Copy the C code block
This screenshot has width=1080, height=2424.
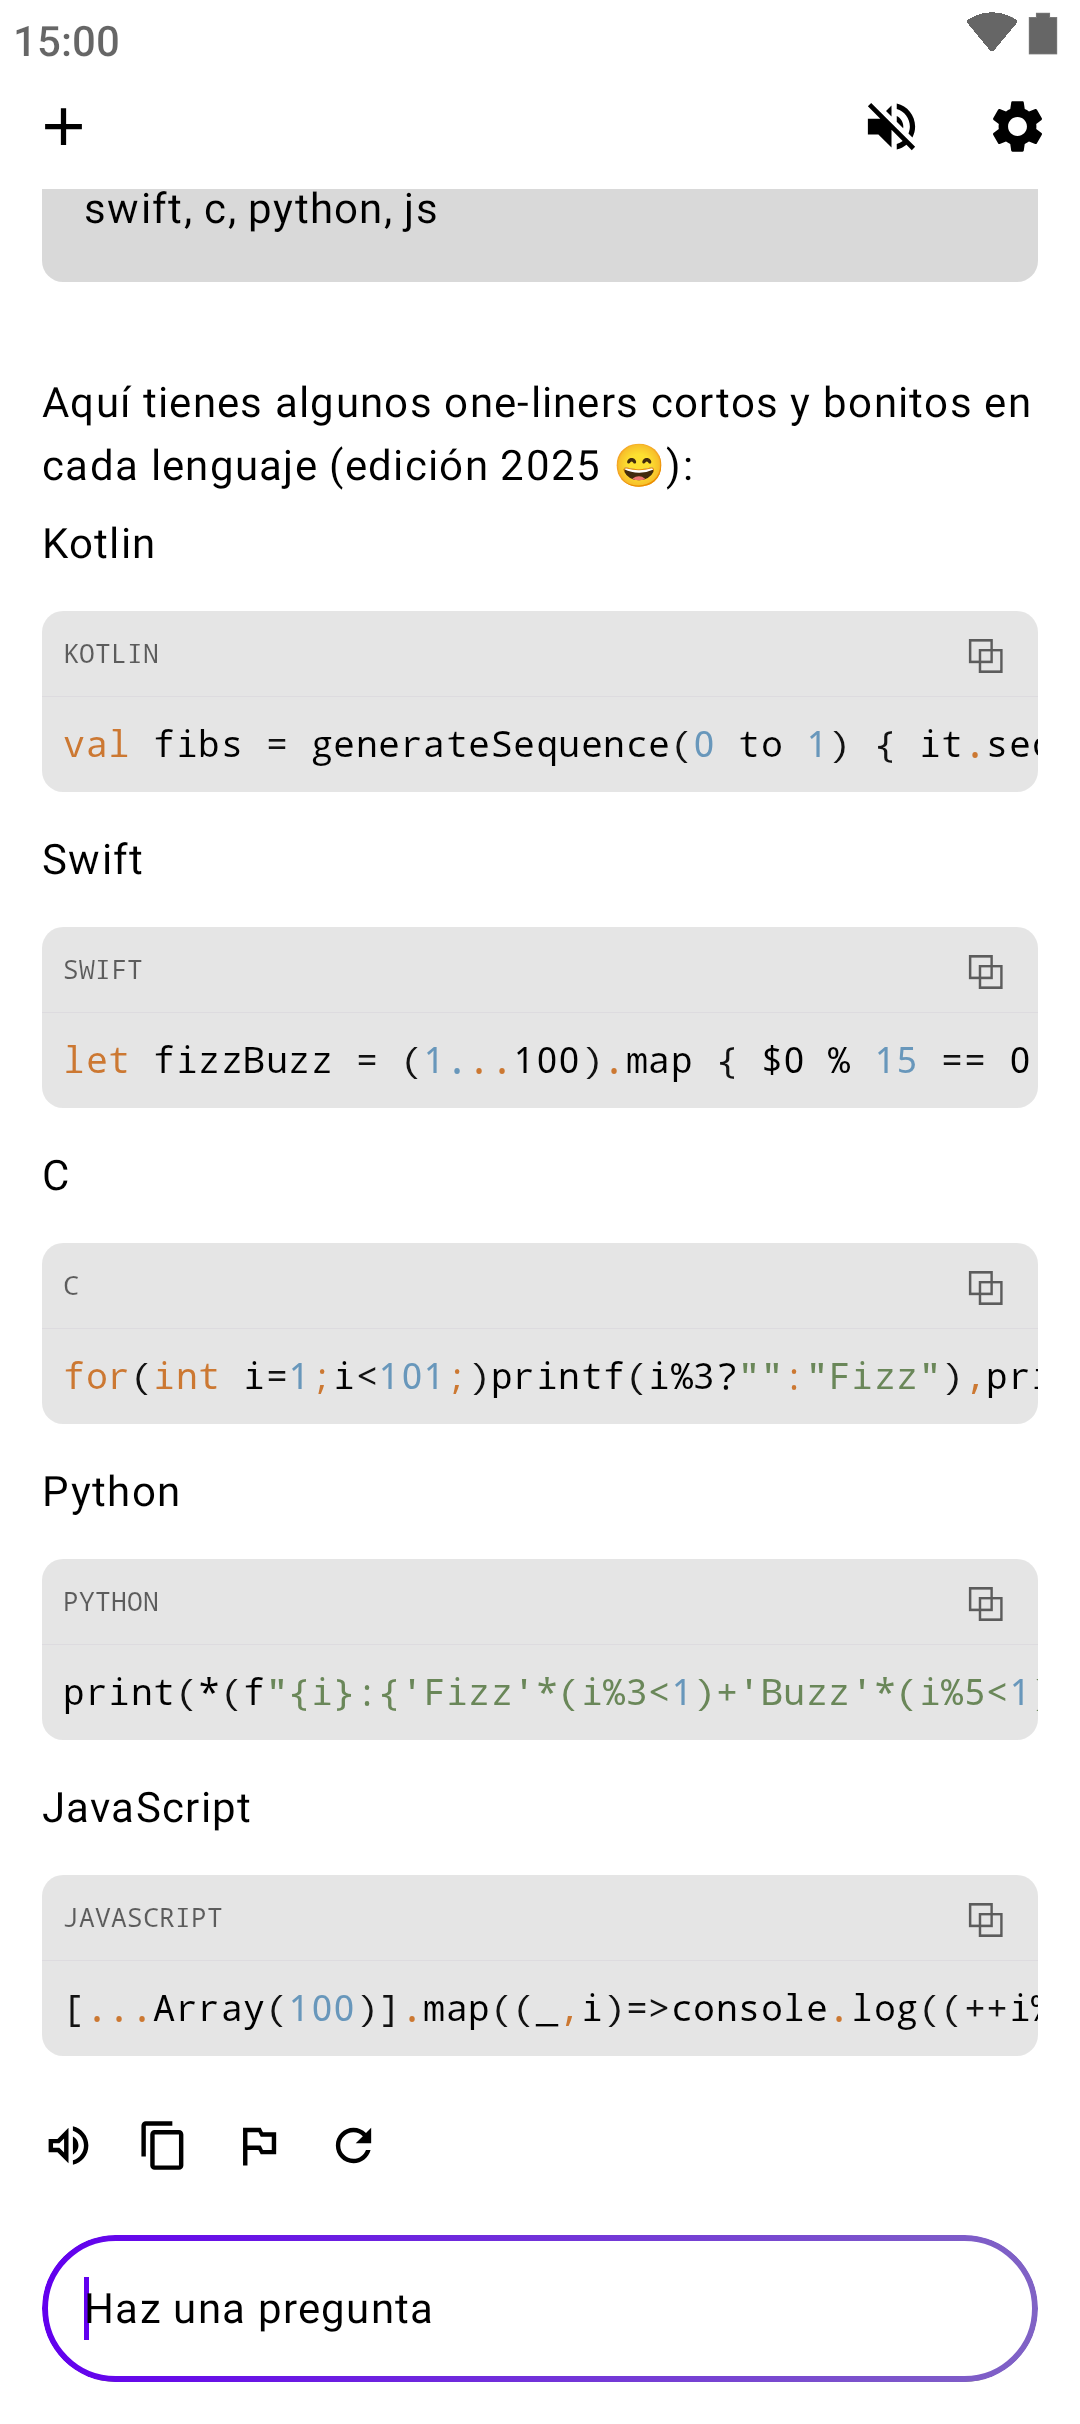(x=985, y=1287)
